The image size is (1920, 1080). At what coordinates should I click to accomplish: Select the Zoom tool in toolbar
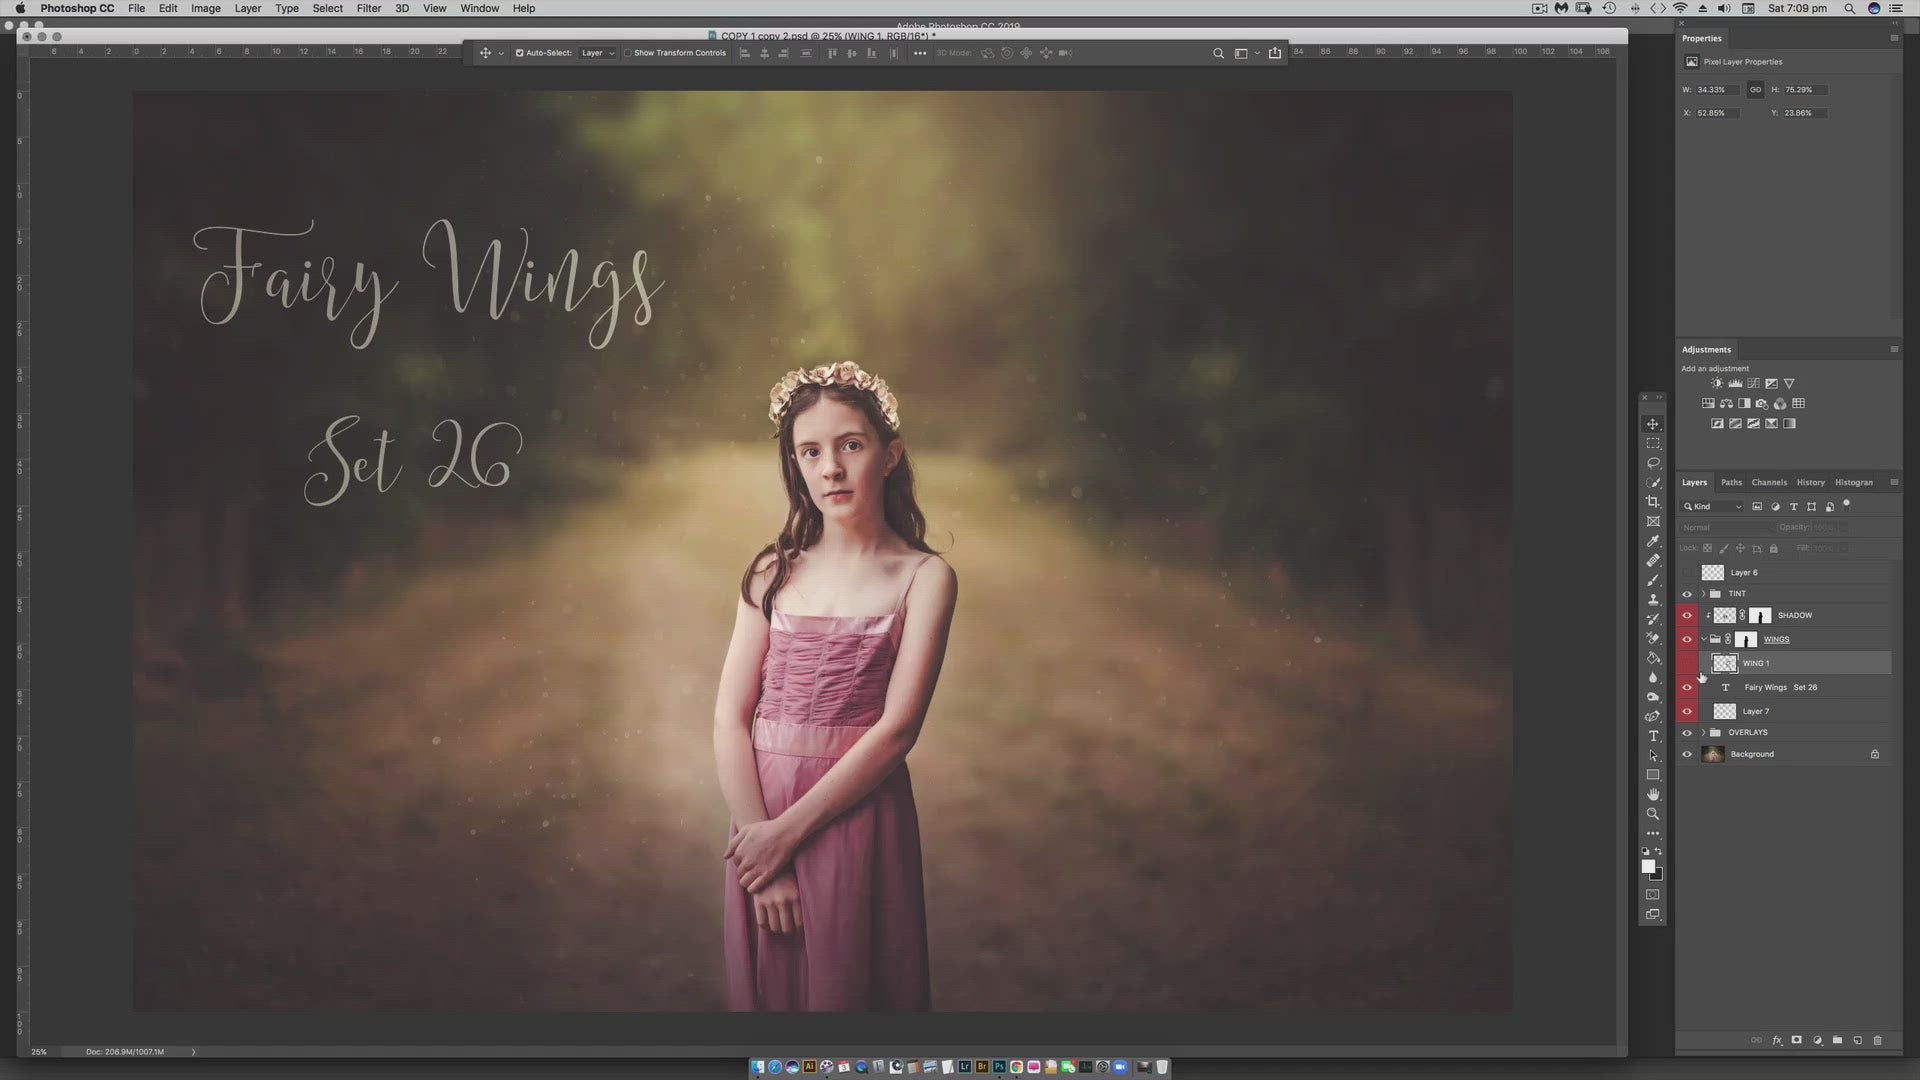coord(1653,814)
